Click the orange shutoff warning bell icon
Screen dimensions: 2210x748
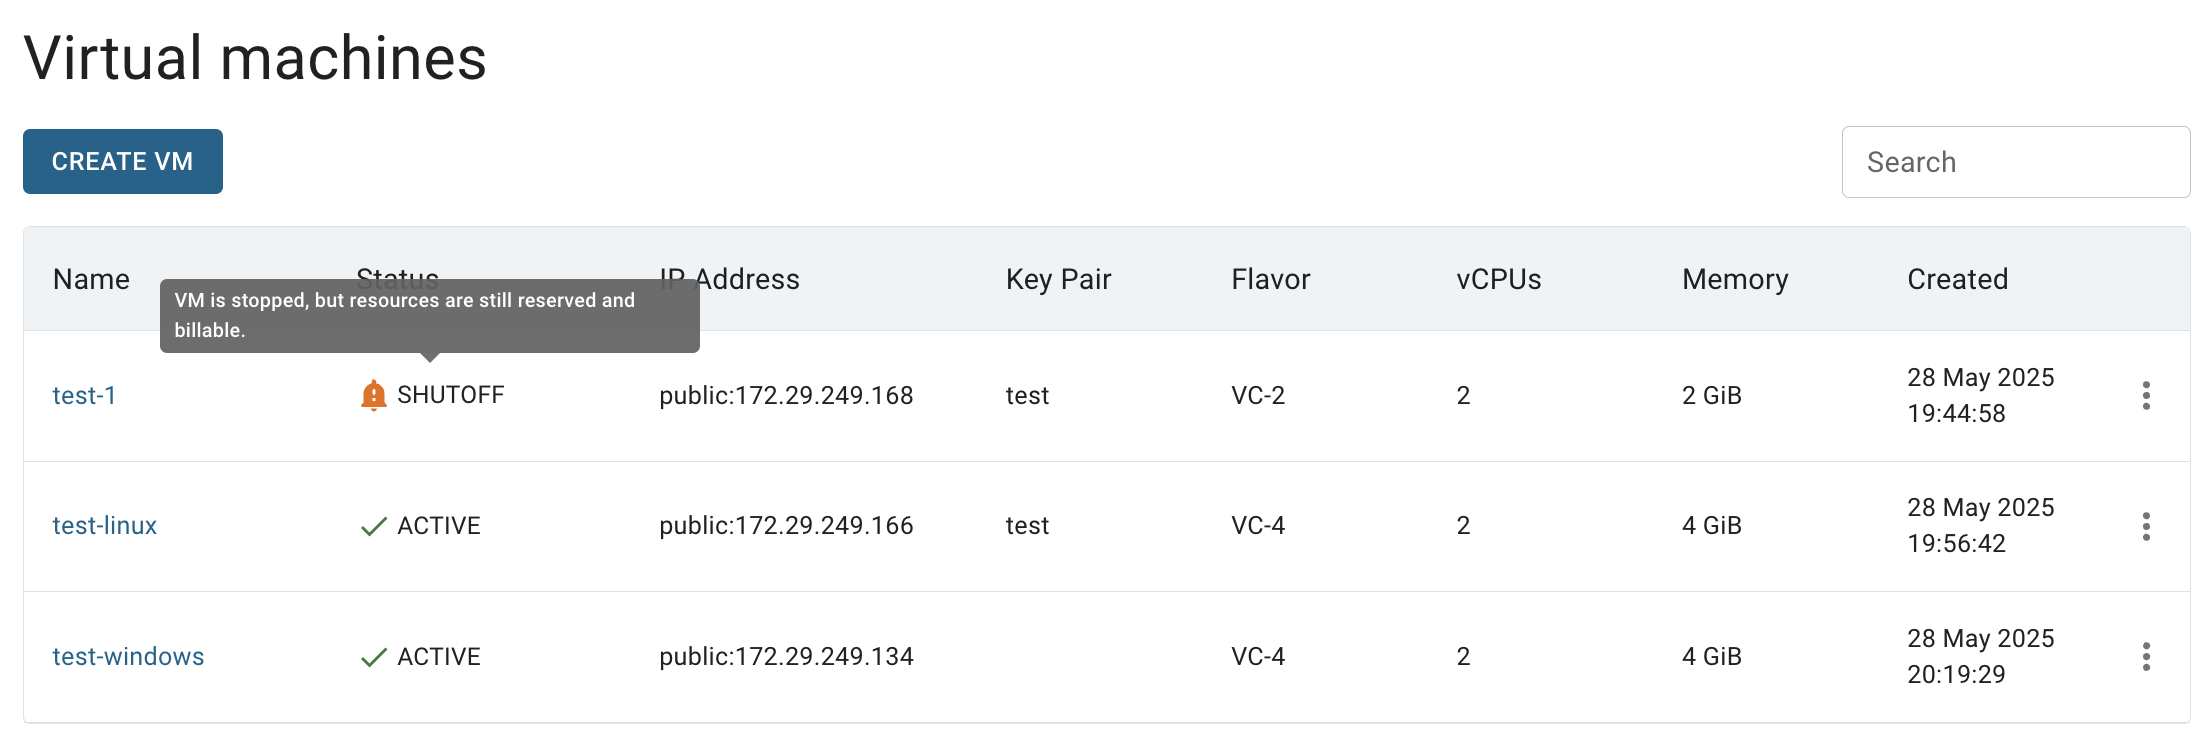[373, 395]
